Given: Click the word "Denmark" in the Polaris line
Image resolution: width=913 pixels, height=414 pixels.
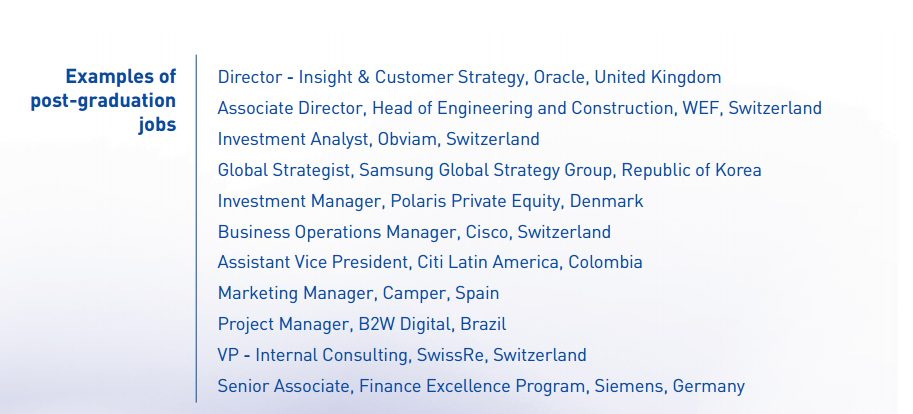Looking at the screenshot, I should (606, 201).
